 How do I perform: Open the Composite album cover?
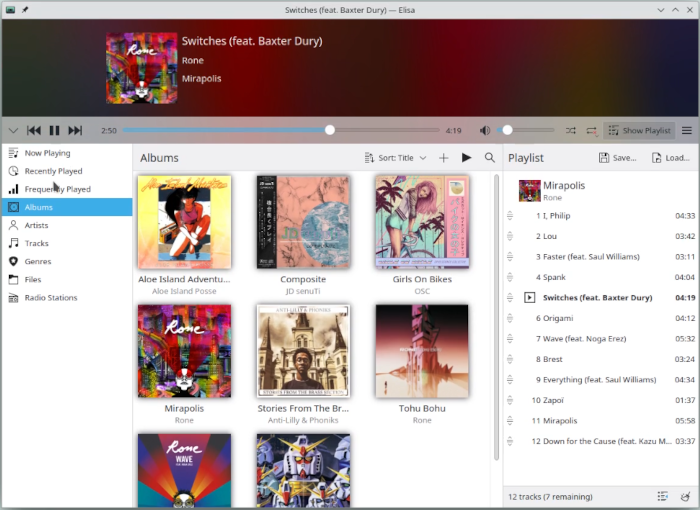303,222
